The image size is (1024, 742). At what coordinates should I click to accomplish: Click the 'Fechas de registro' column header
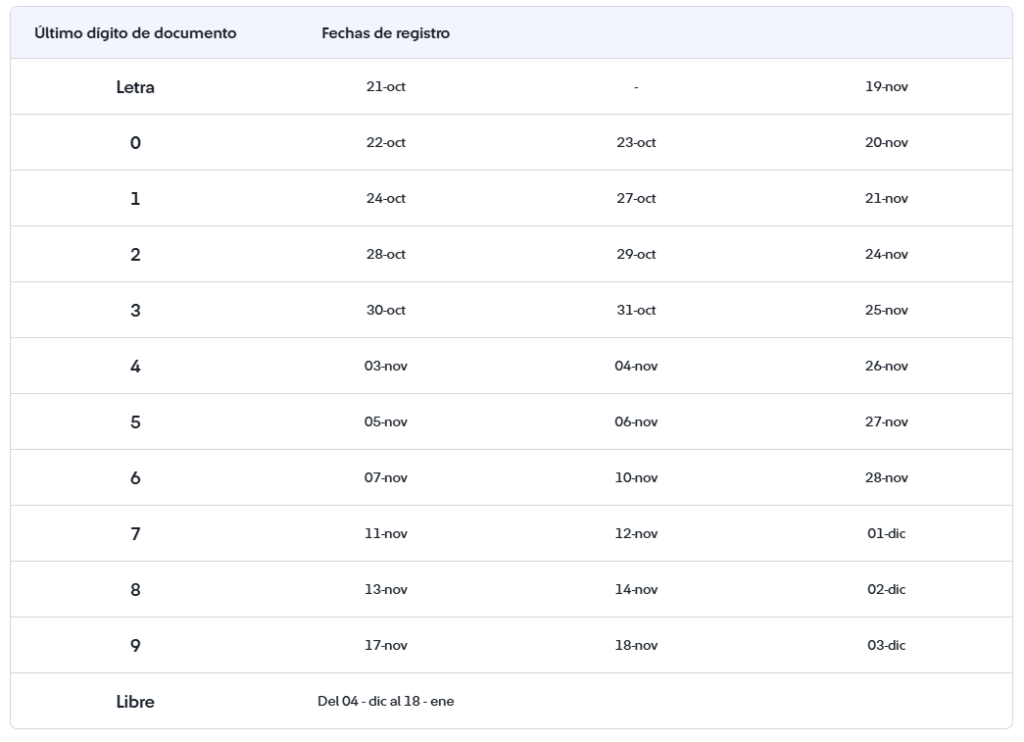(x=385, y=33)
